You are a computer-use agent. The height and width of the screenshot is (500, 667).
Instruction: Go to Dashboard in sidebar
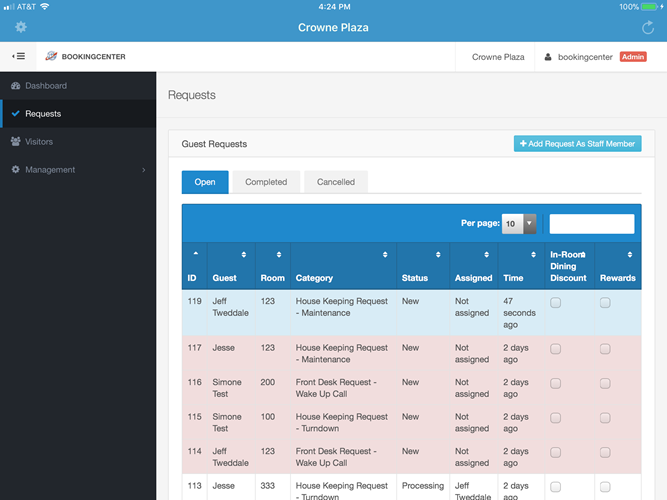coord(78,86)
